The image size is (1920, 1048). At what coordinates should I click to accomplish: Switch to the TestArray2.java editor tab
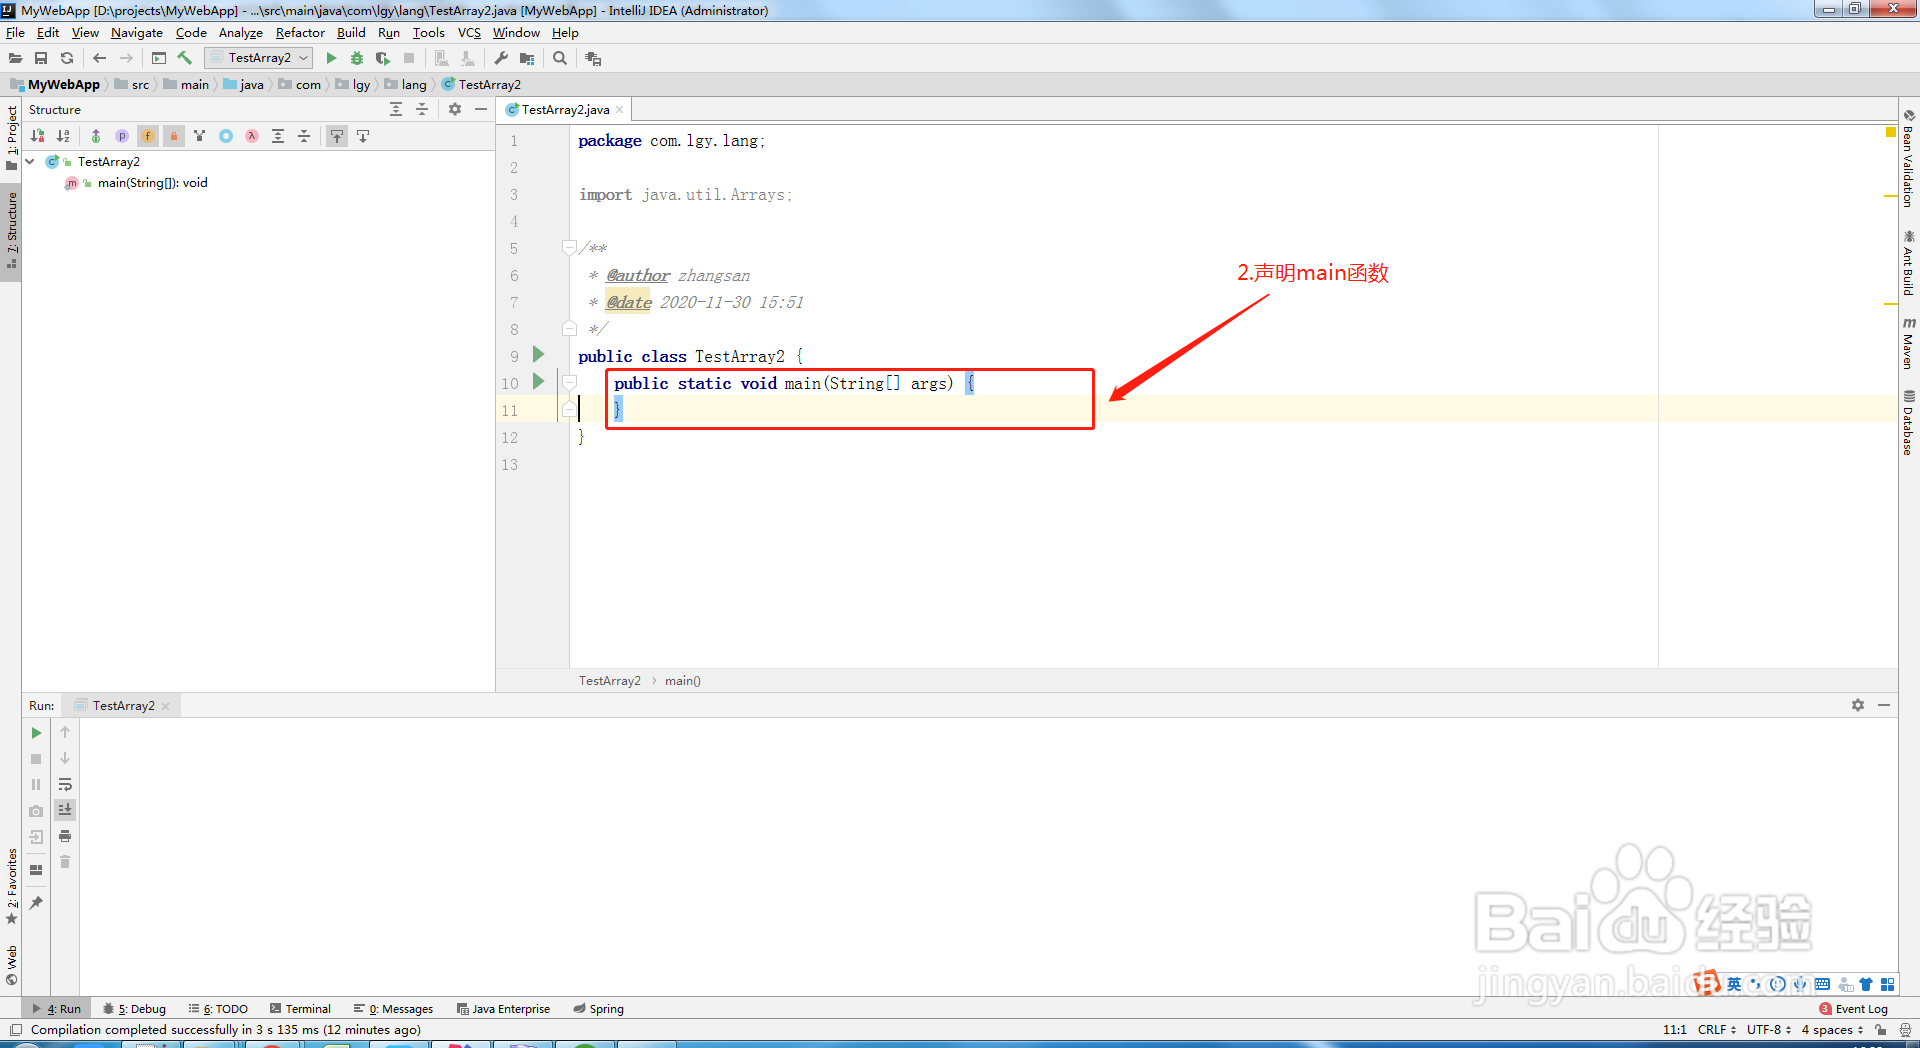(565, 110)
